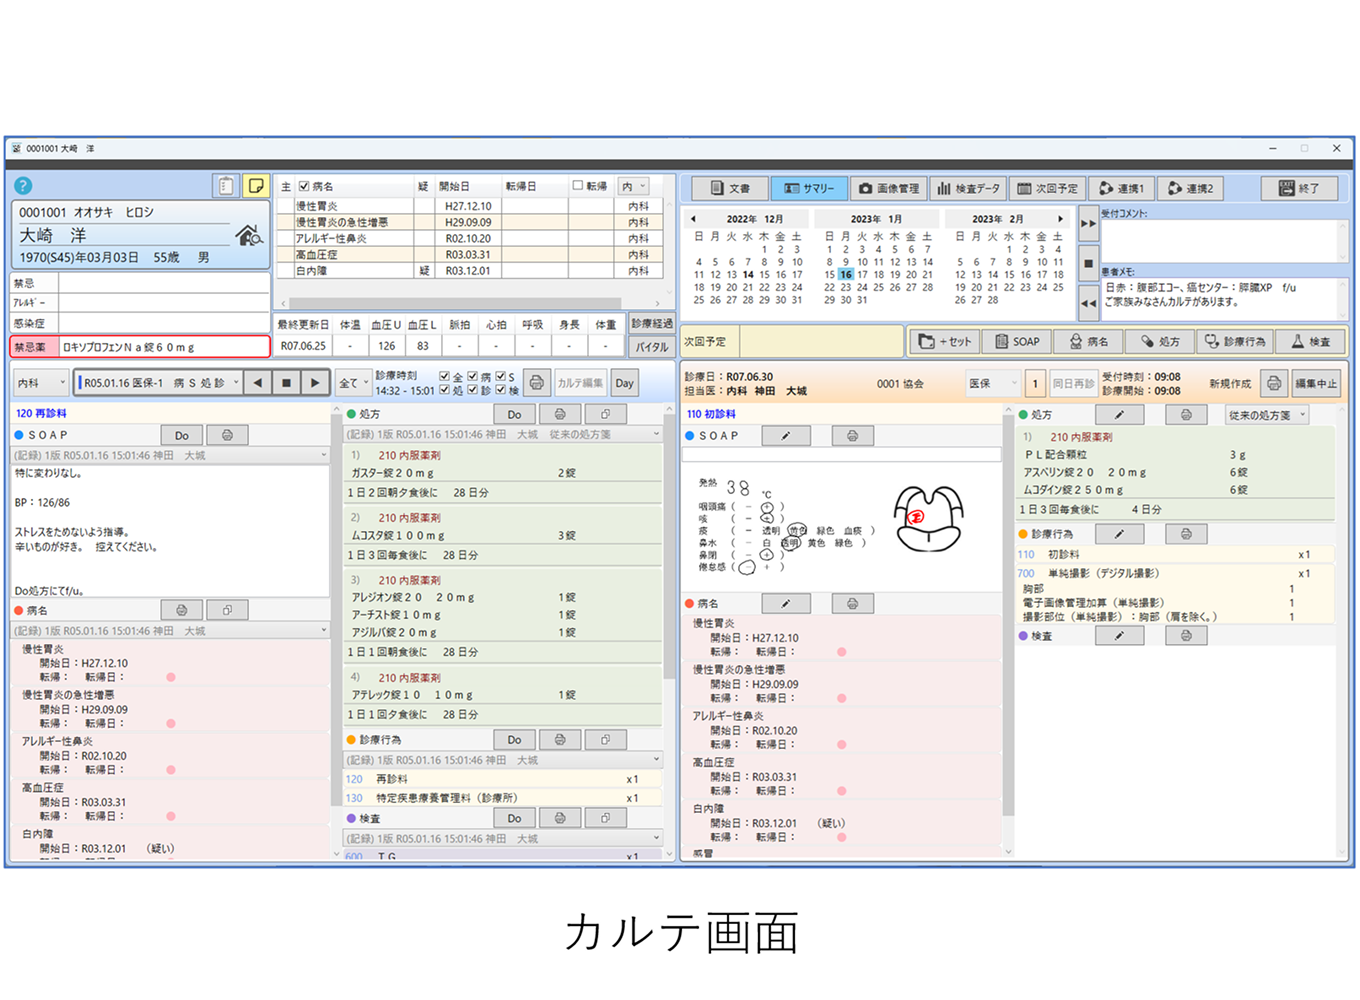Disable the S filter checkbox

[x=500, y=376]
